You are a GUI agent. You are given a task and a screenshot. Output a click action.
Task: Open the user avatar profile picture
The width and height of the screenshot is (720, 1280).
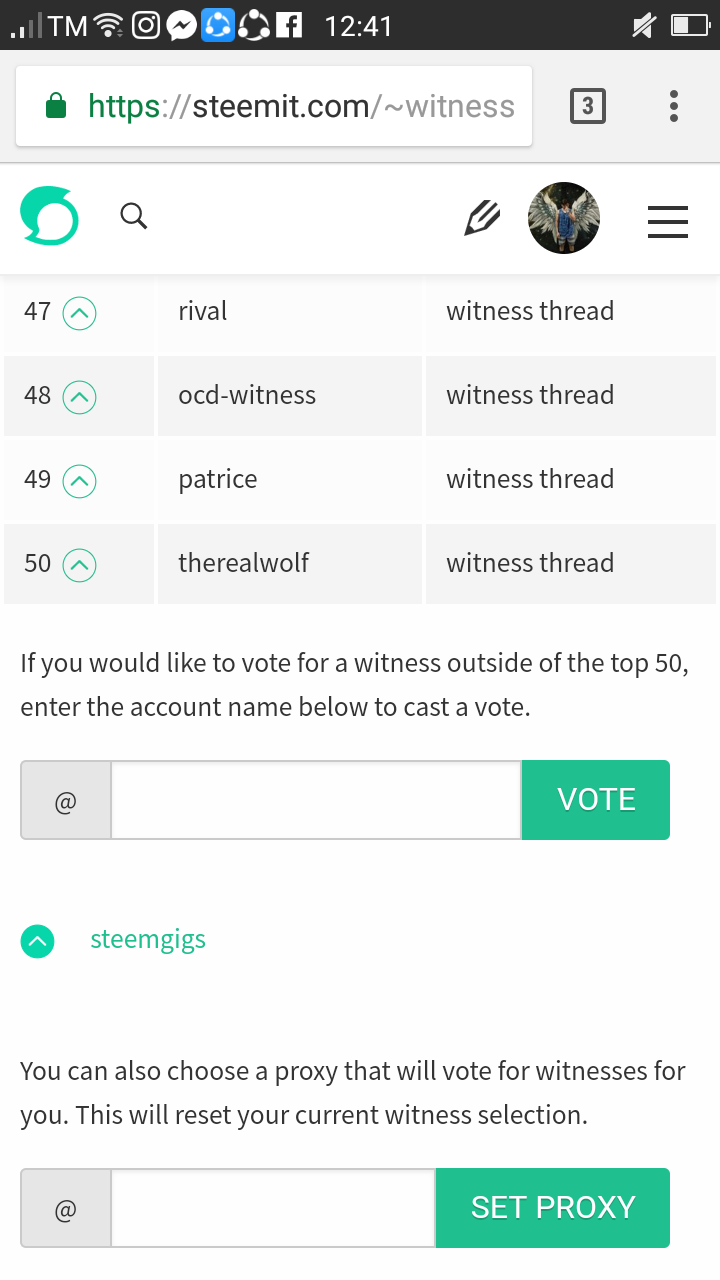(x=564, y=218)
